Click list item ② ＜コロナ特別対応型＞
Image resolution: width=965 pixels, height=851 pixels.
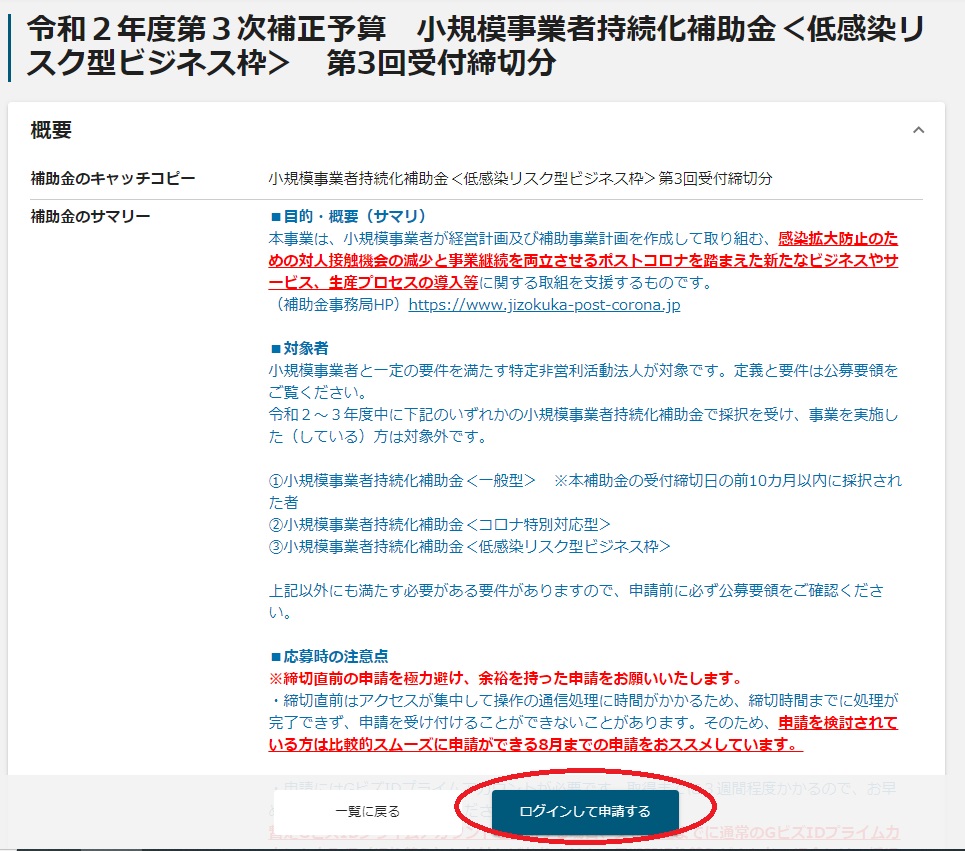click(x=439, y=524)
